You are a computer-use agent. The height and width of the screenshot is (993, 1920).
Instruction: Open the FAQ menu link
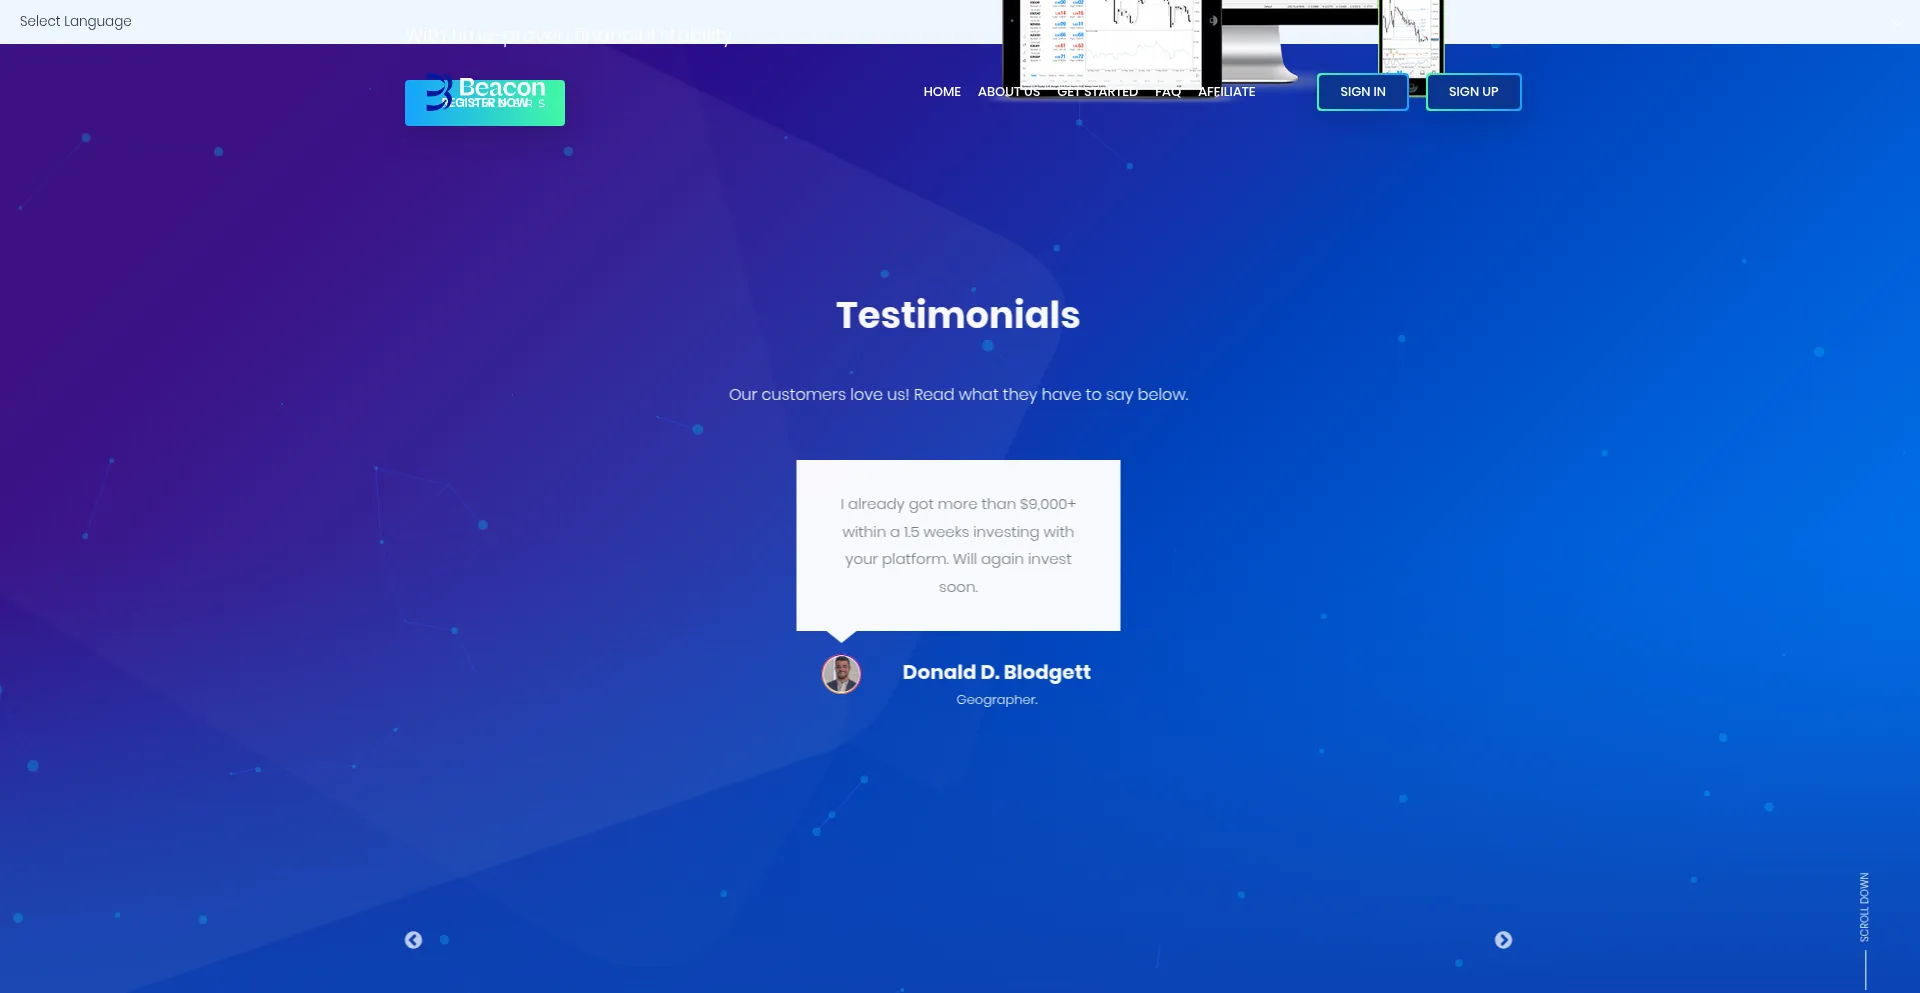1167,92
